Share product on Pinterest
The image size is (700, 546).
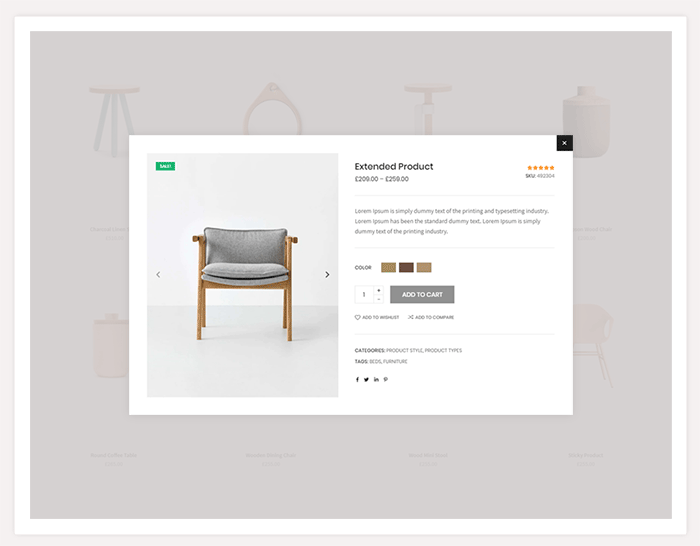[x=386, y=379]
